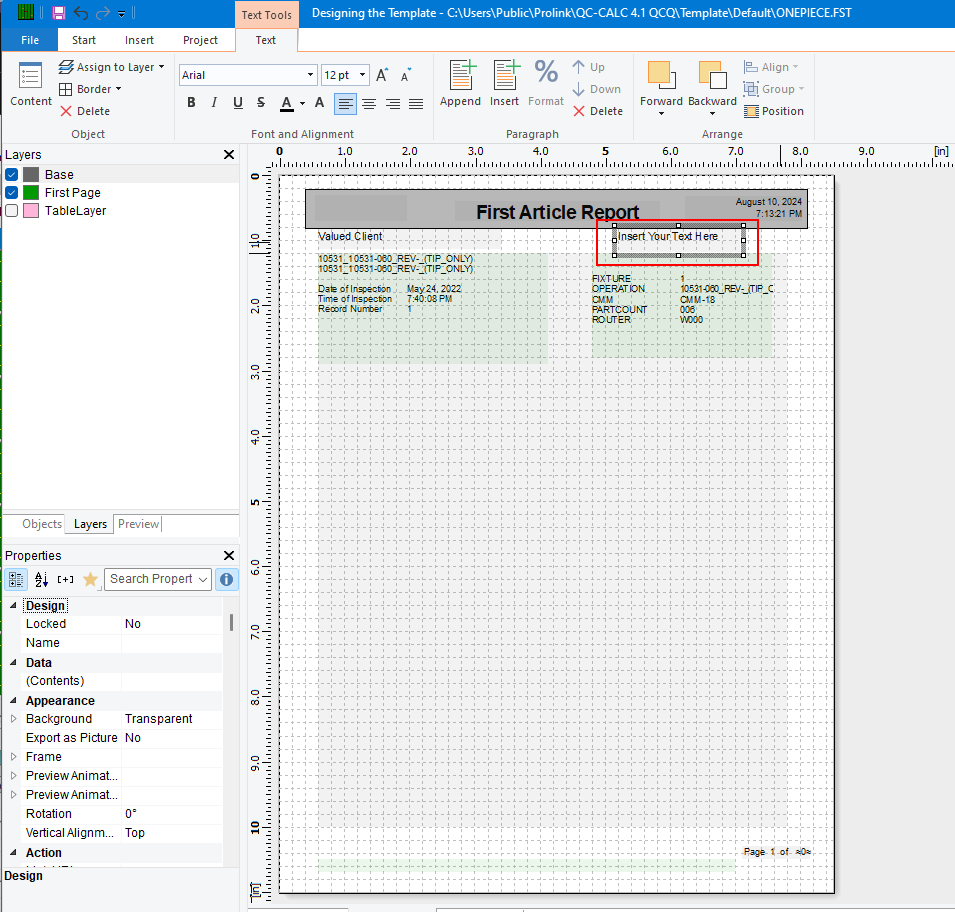Click the Insert paragraph icon
Screen dimensions: 955x912
[x=505, y=85]
